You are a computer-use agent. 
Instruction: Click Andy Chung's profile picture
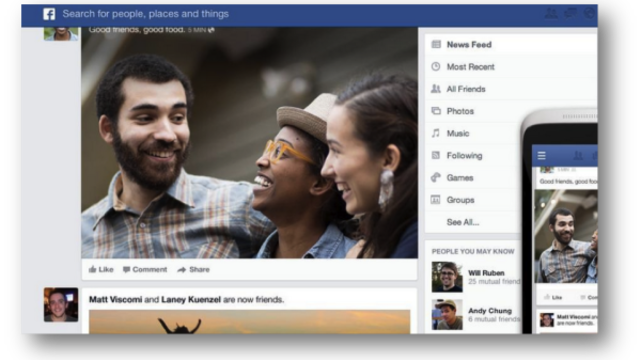pos(447,314)
